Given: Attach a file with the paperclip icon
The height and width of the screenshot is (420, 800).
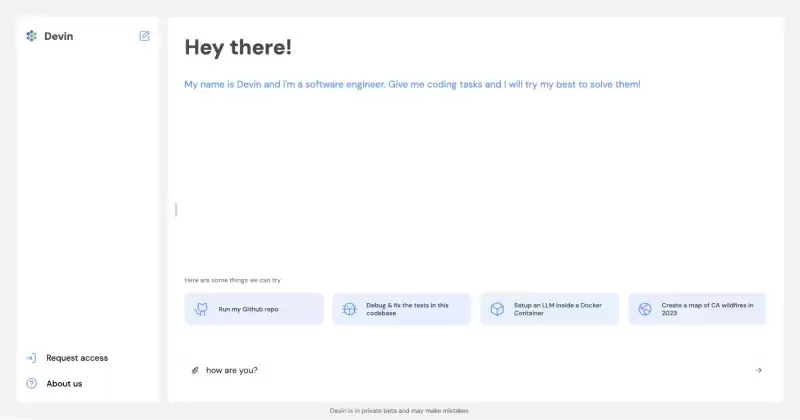Looking at the screenshot, I should tap(195, 370).
